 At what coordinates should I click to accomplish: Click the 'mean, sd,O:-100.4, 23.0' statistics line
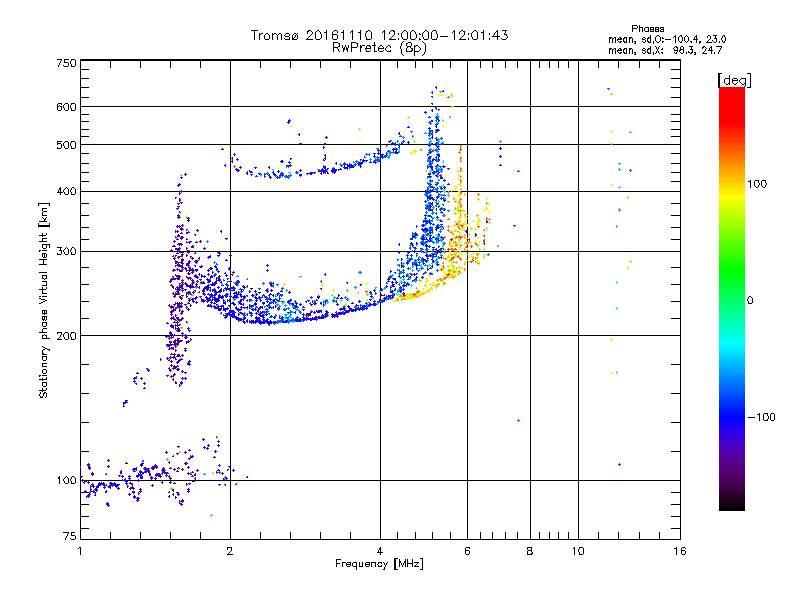[667, 40]
